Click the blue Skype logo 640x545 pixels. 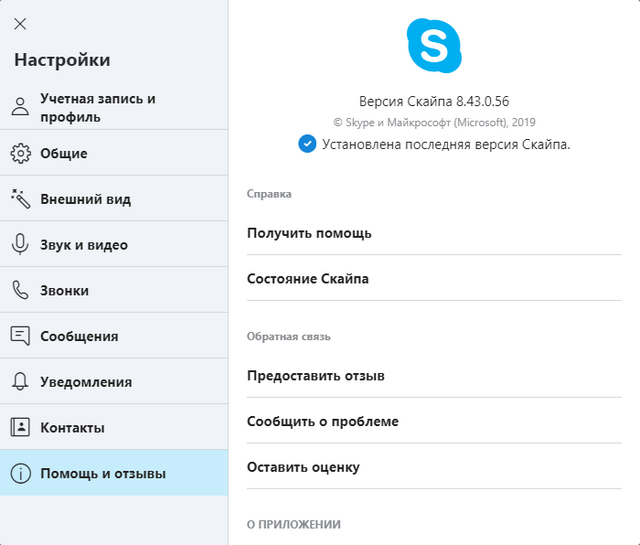[x=434, y=45]
